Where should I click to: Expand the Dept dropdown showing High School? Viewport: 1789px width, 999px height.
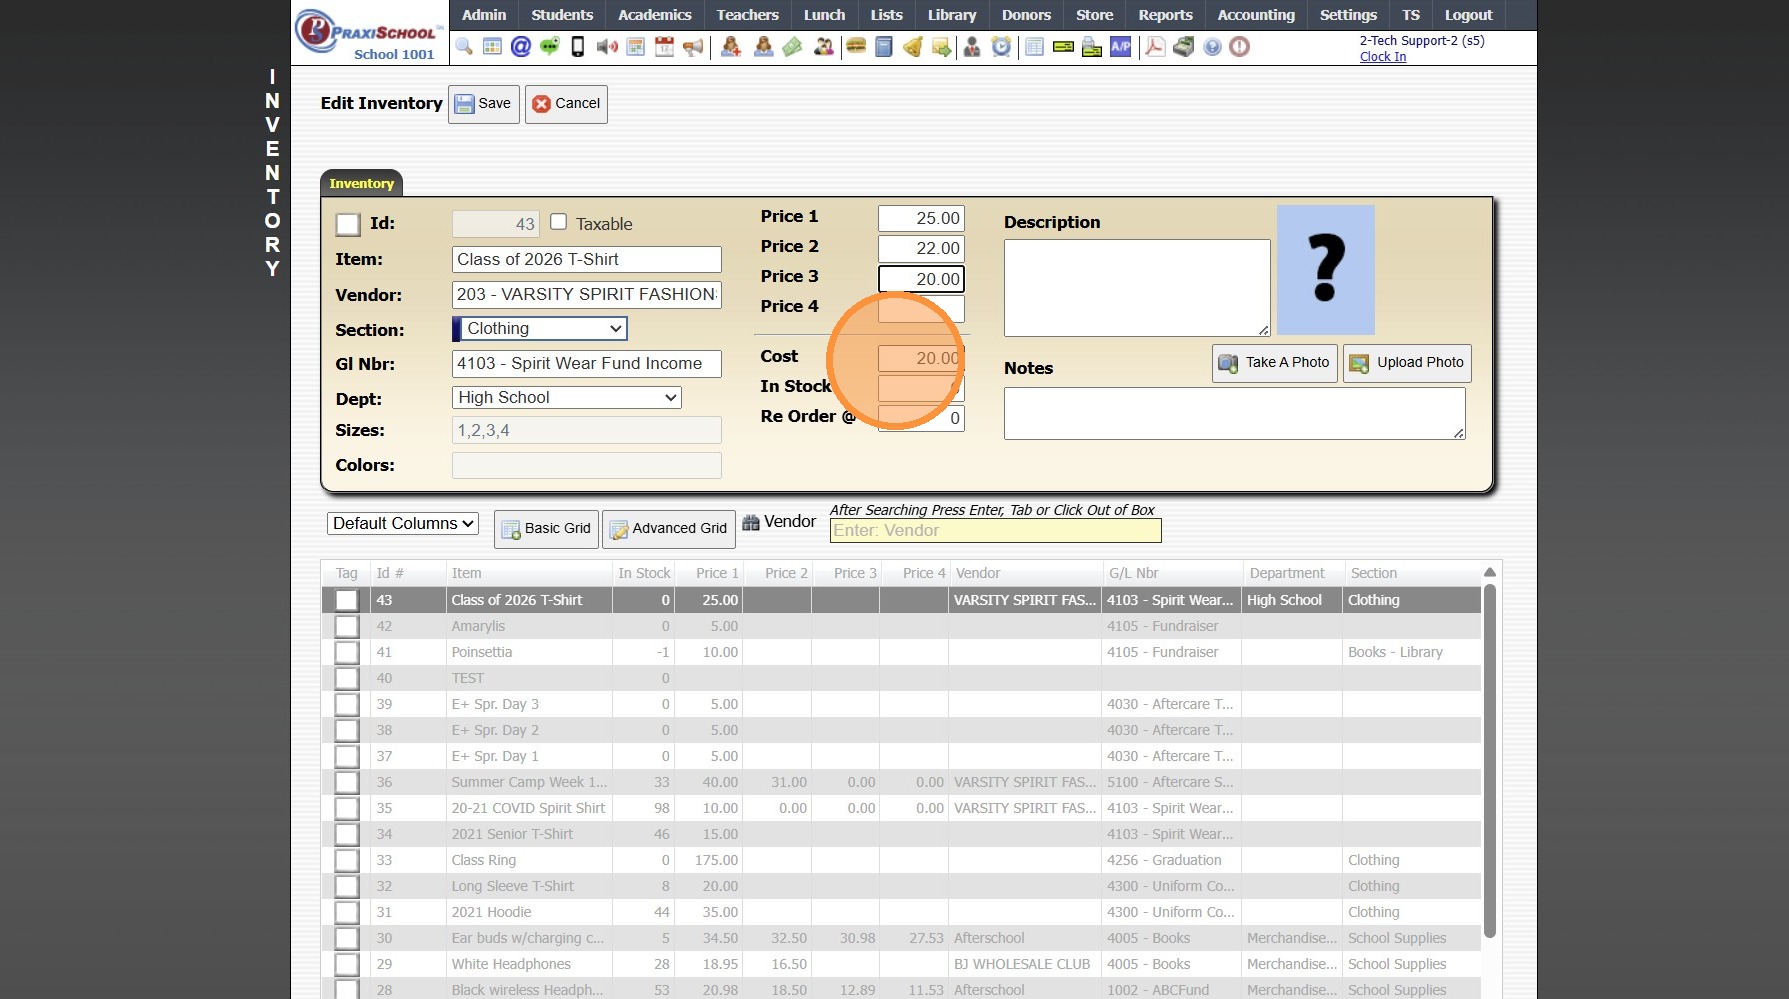(567, 398)
